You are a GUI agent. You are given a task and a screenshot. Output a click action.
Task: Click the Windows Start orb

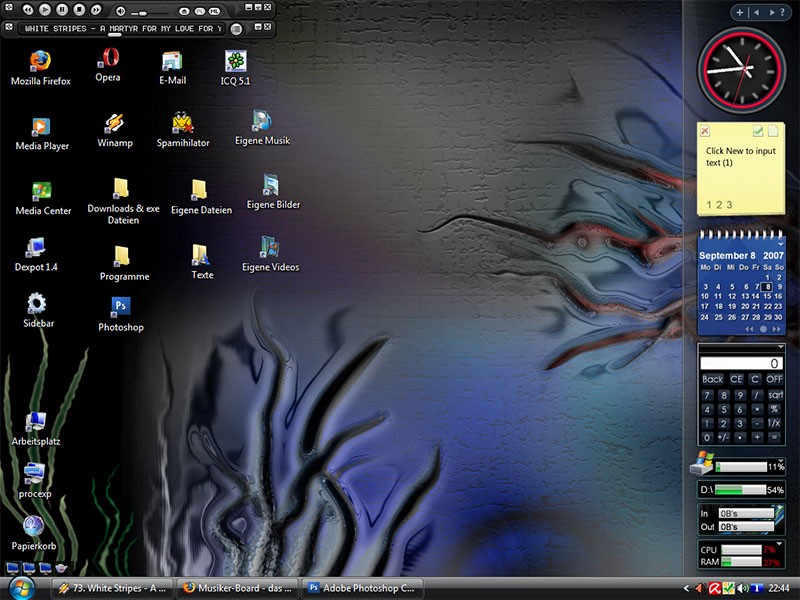click(21, 588)
